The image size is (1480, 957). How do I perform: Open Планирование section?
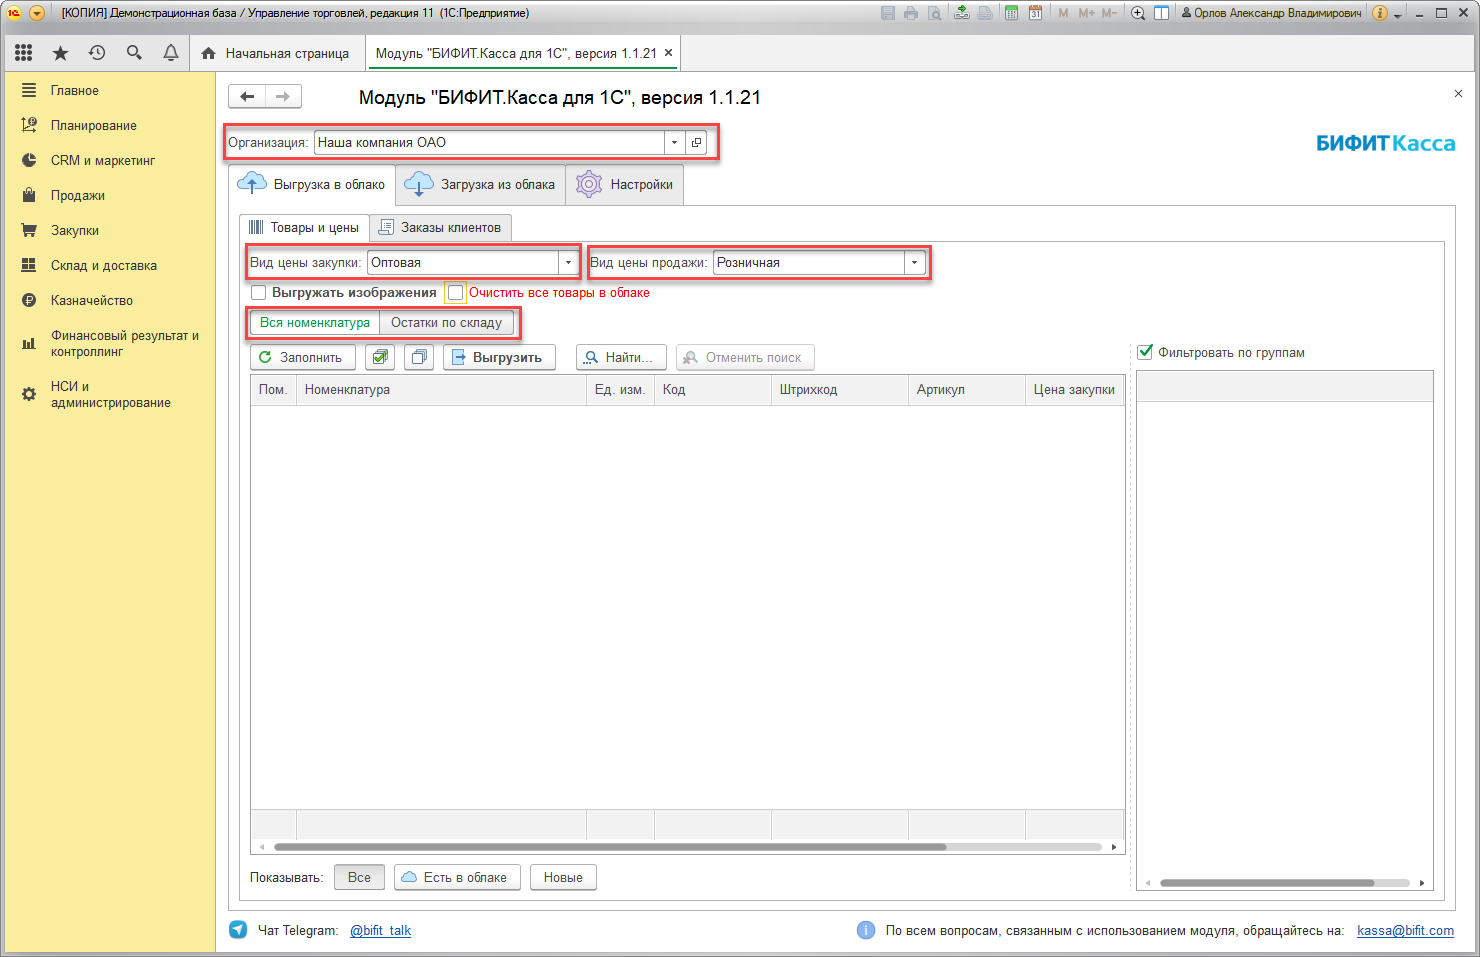109,125
